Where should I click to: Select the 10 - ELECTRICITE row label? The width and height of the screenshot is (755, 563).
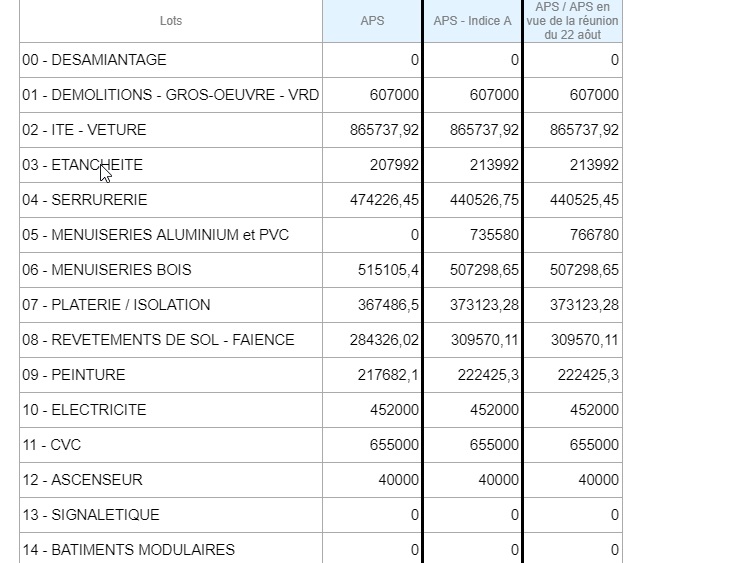tap(84, 410)
